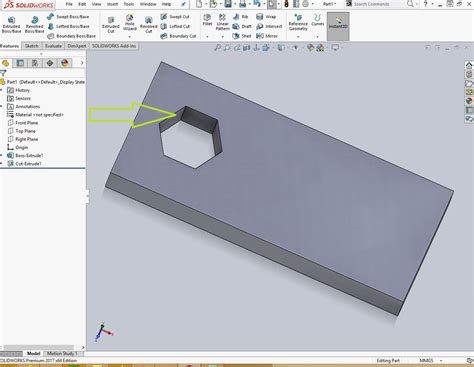The image size is (474, 367).
Task: Open the Linear Pattern tool
Action: [x=222, y=22]
